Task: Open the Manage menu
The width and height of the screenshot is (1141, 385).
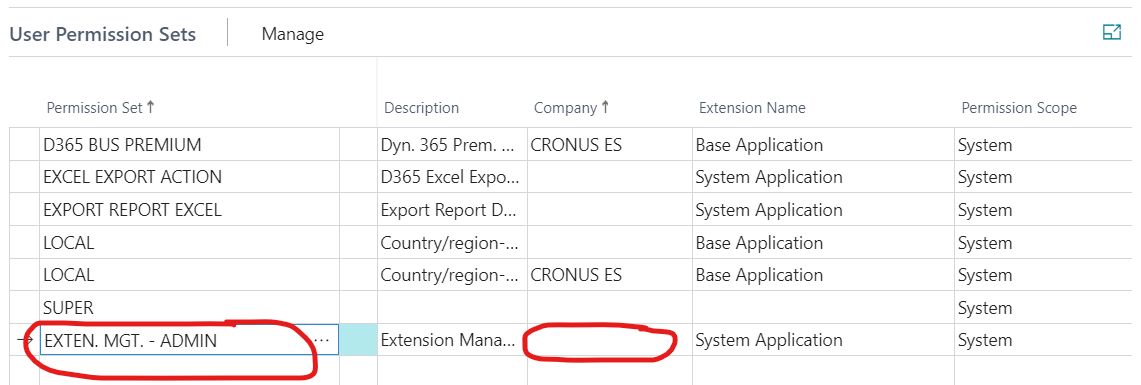Action: pyautogui.click(x=293, y=33)
